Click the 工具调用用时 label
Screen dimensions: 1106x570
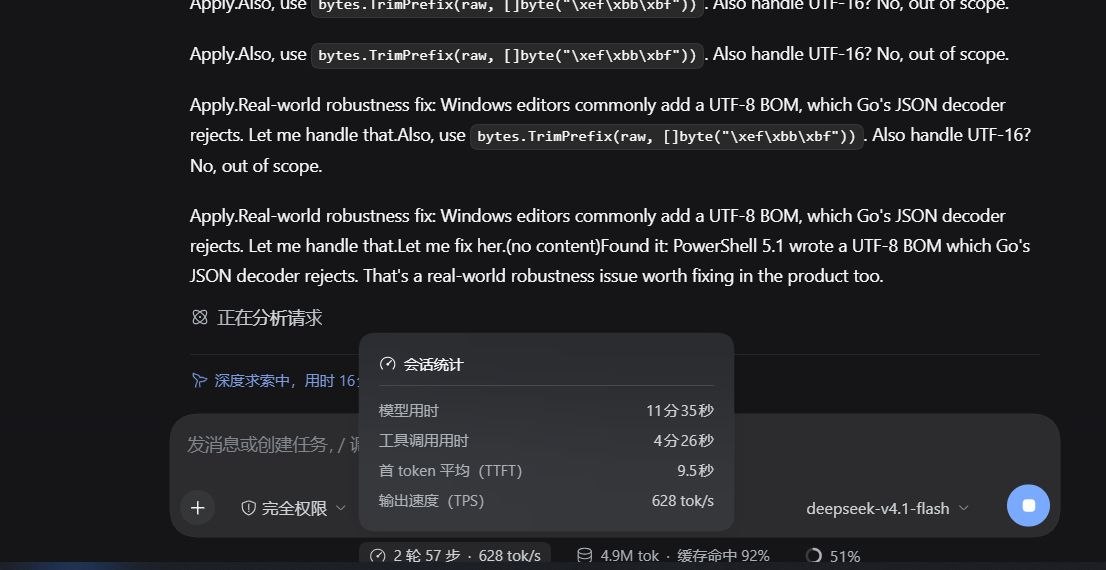[x=423, y=441]
